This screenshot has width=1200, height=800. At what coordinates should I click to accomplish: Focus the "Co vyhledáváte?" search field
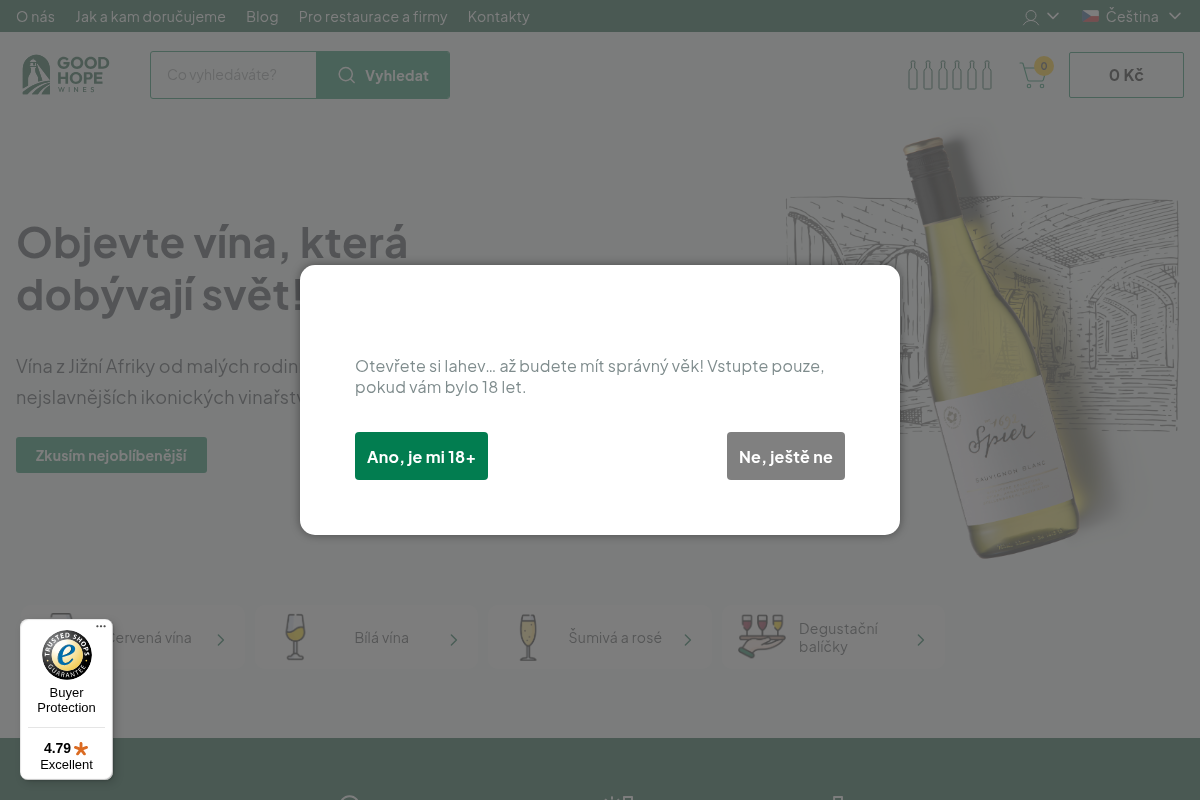233,75
